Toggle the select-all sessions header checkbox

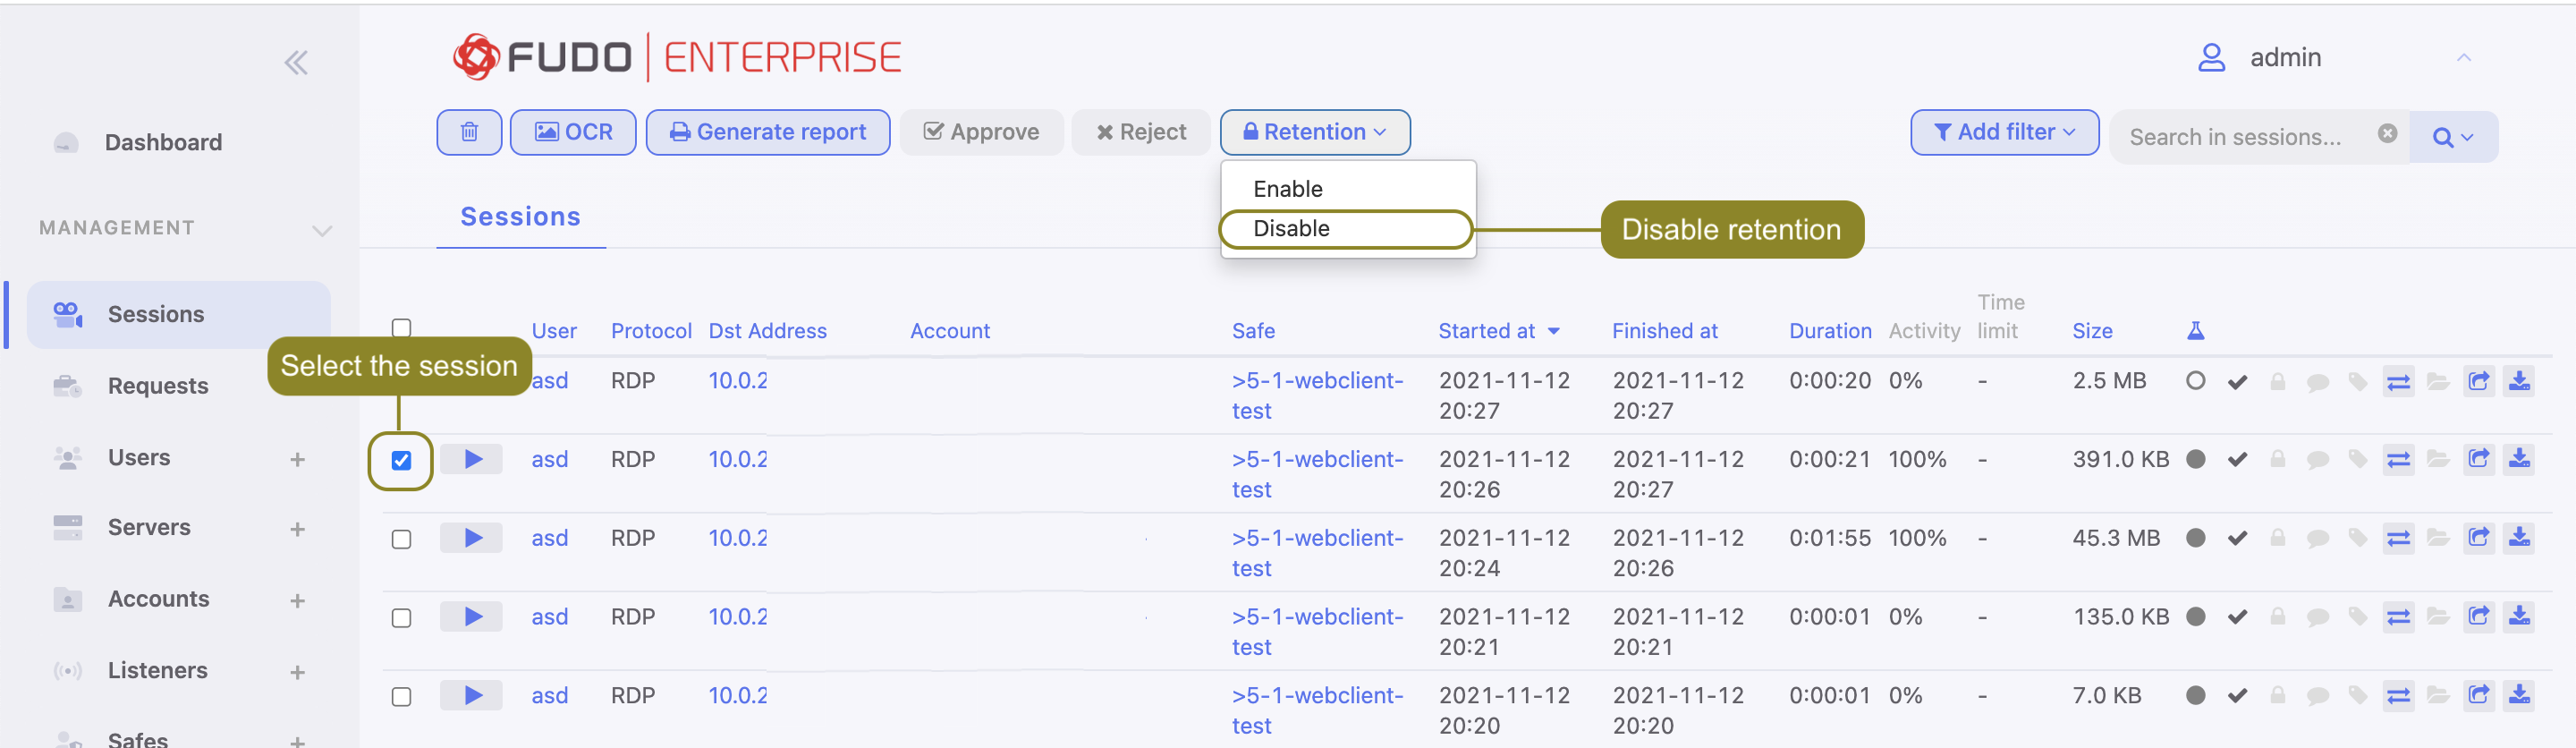point(401,328)
